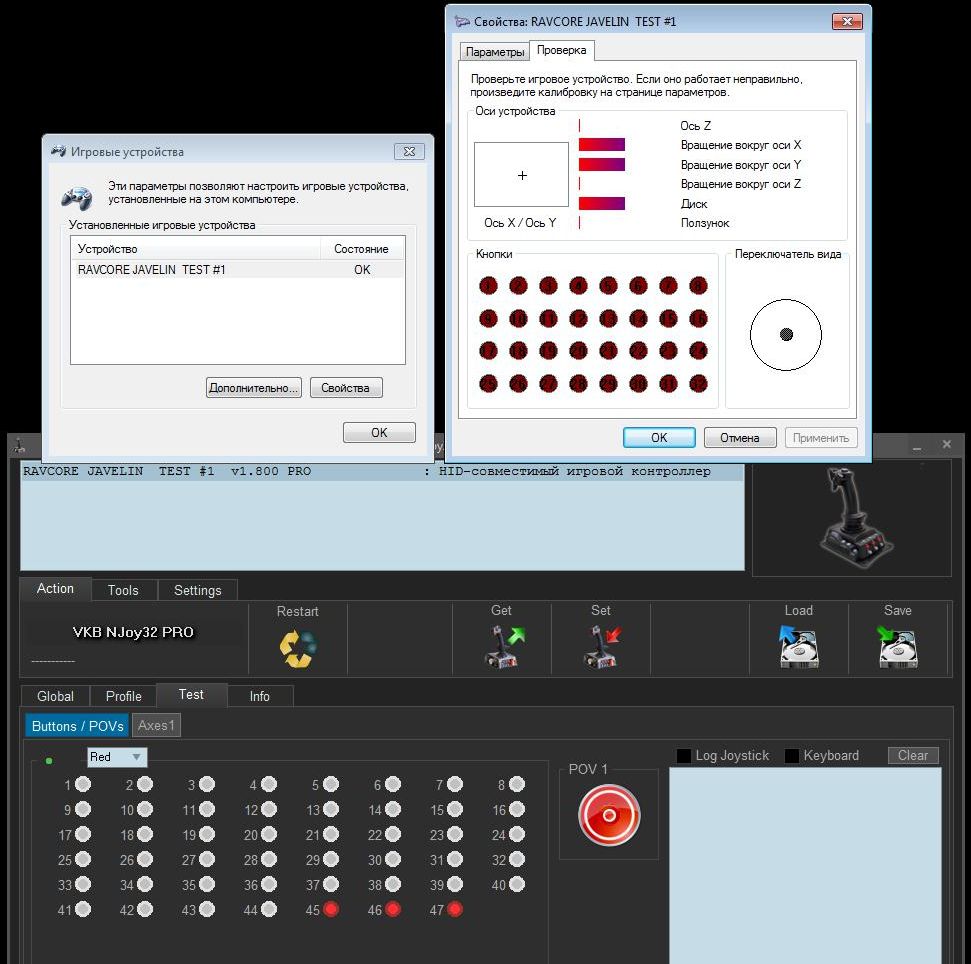Click the Диск axis bar
971x964 pixels.
pyautogui.click(x=602, y=203)
